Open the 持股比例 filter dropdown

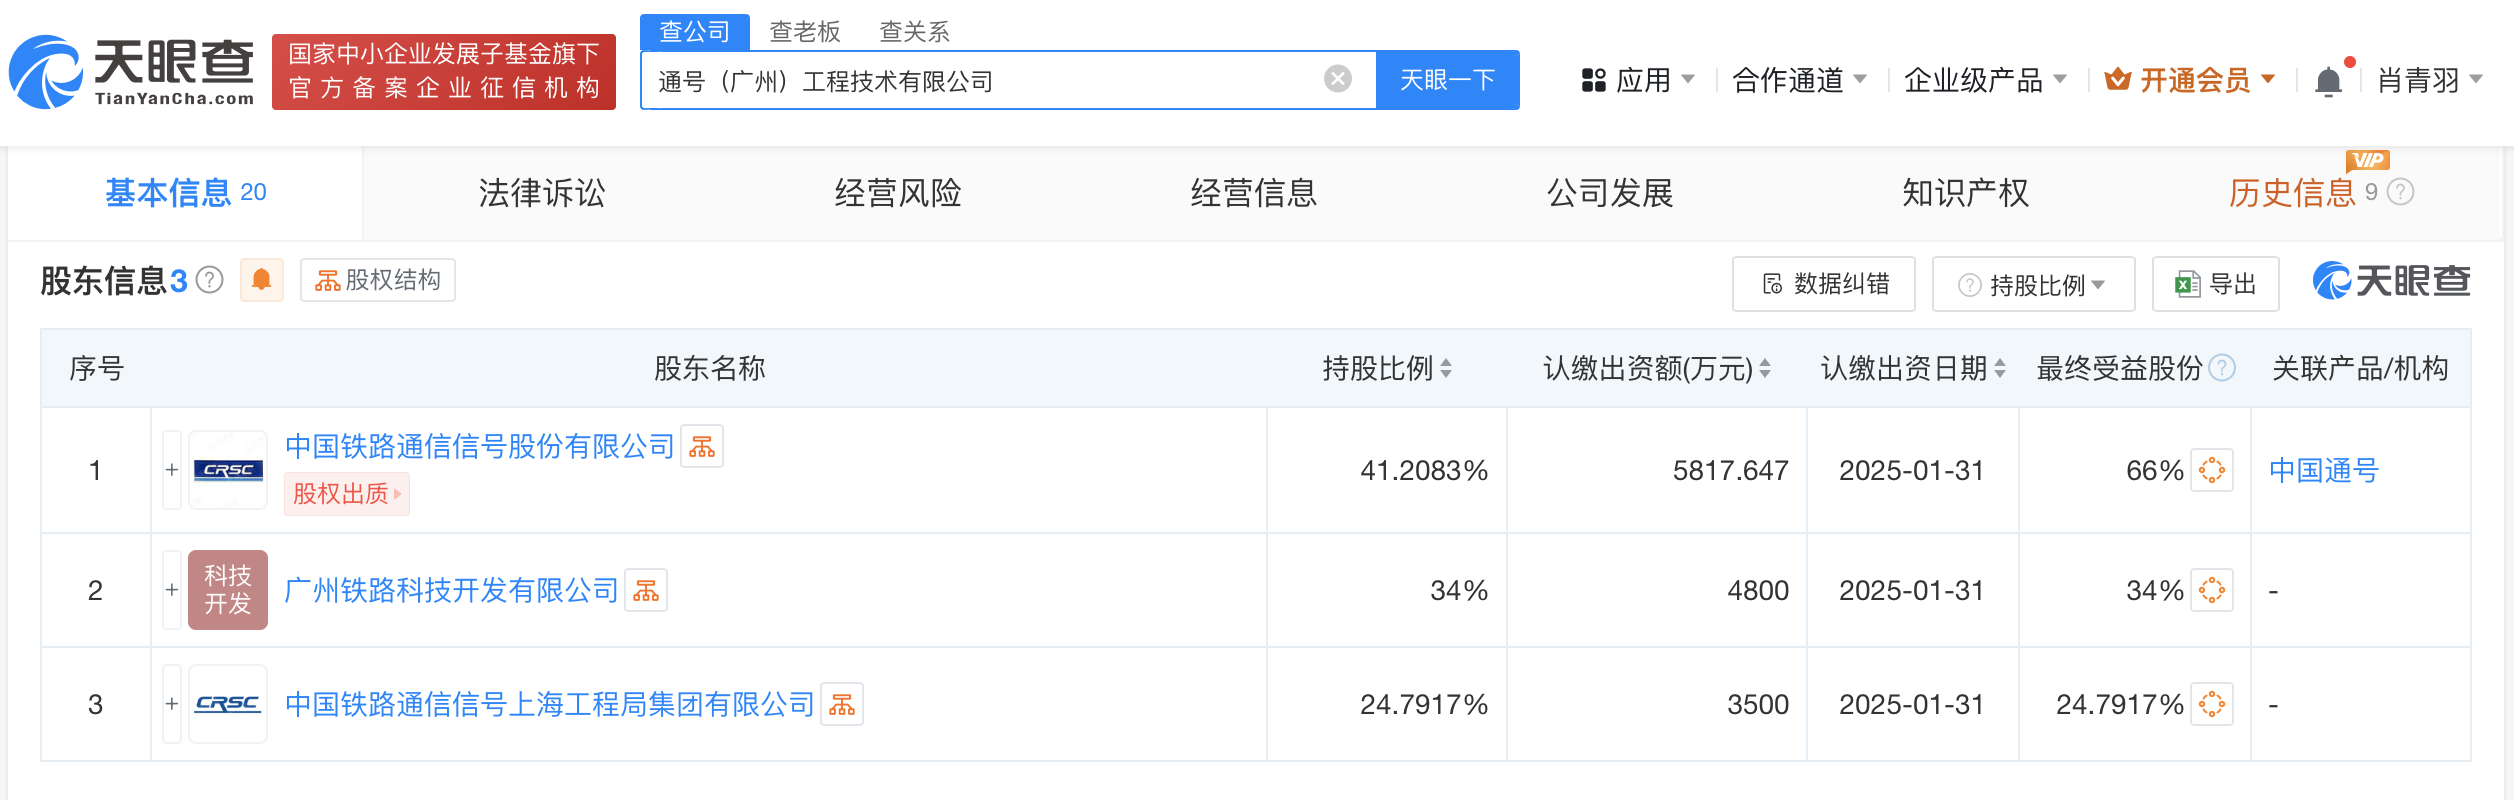[2033, 284]
